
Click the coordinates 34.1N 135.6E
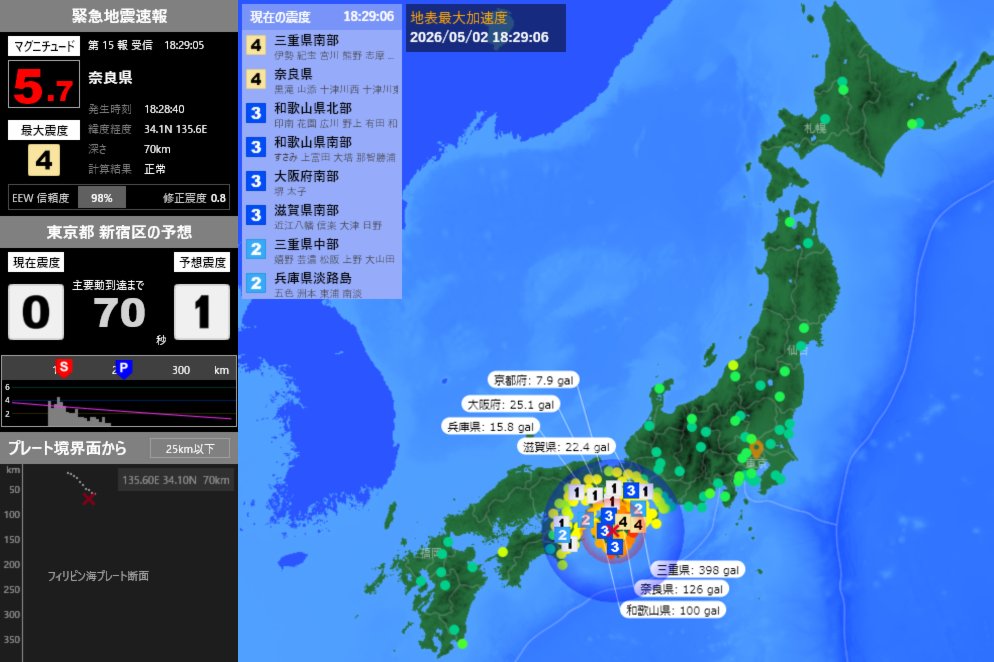coord(176,129)
